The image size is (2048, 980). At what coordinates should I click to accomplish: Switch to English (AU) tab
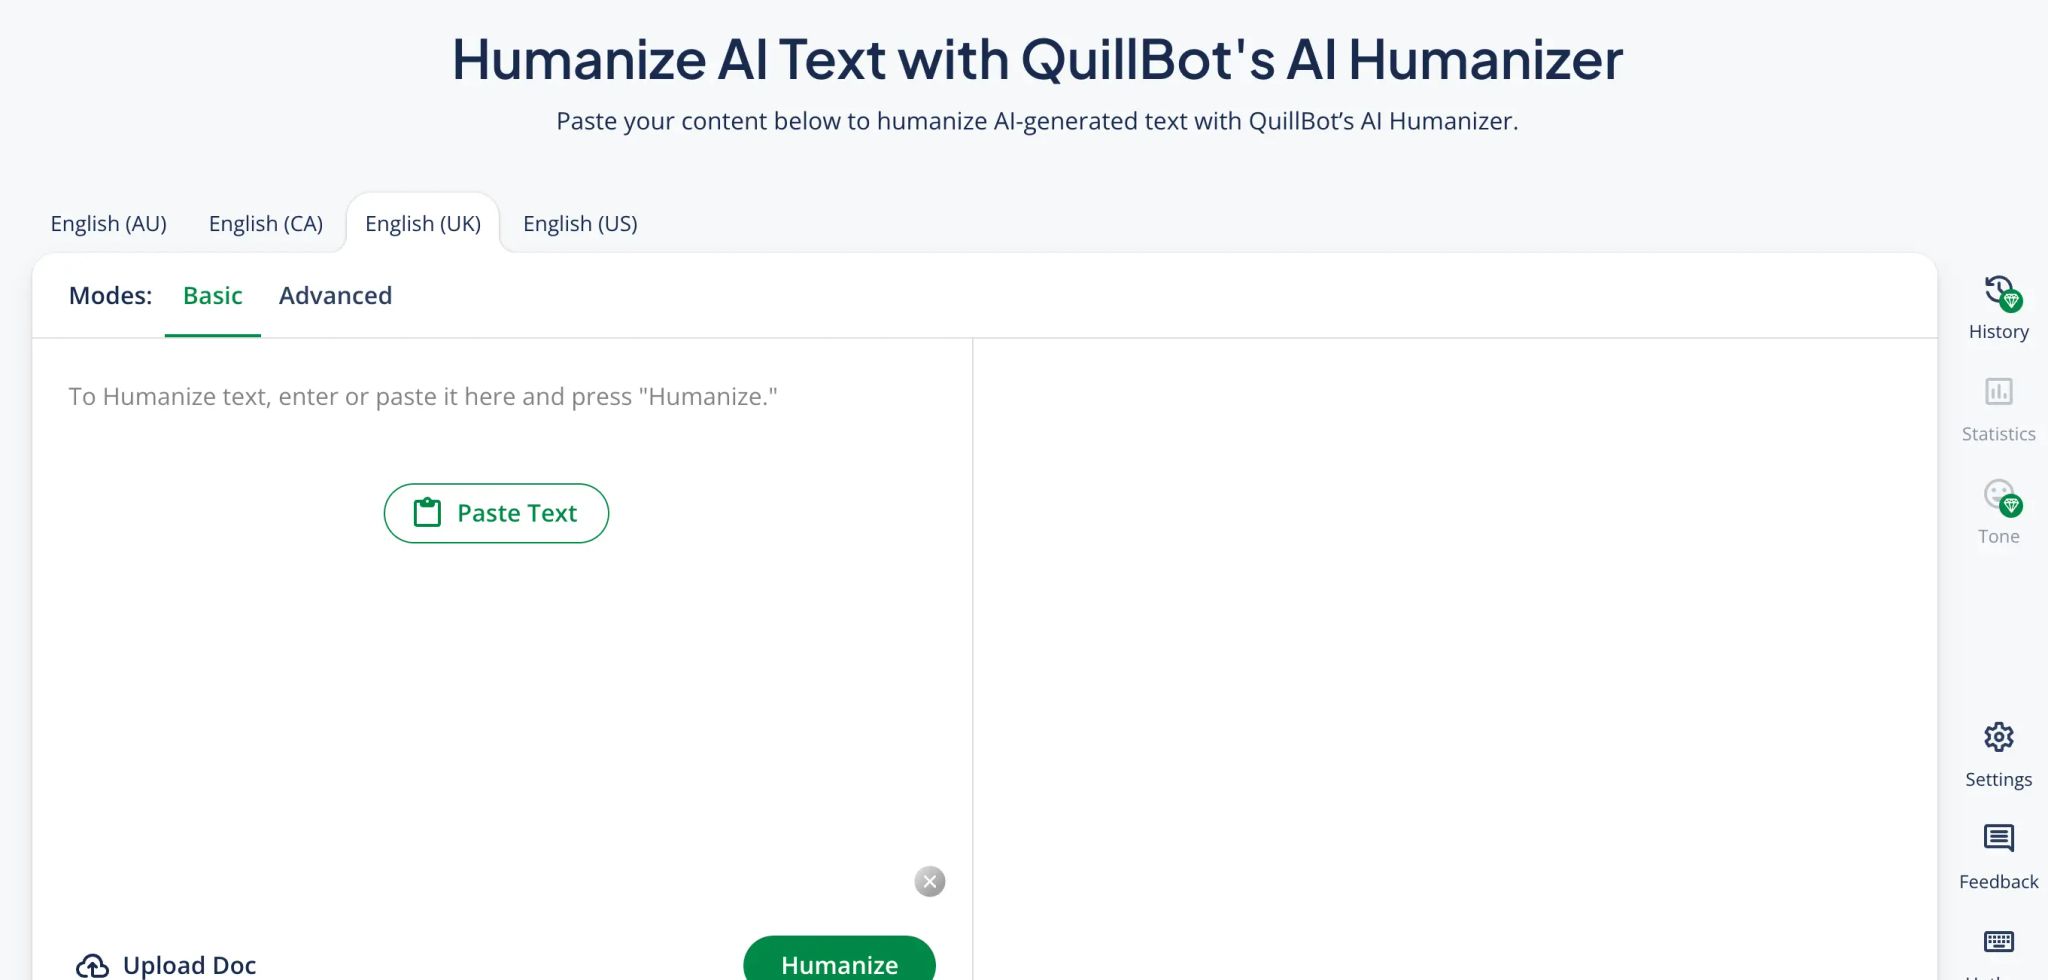tap(109, 223)
